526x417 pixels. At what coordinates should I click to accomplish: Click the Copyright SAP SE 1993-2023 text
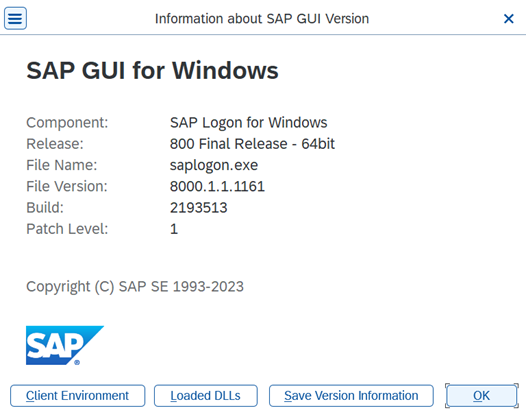(x=135, y=287)
